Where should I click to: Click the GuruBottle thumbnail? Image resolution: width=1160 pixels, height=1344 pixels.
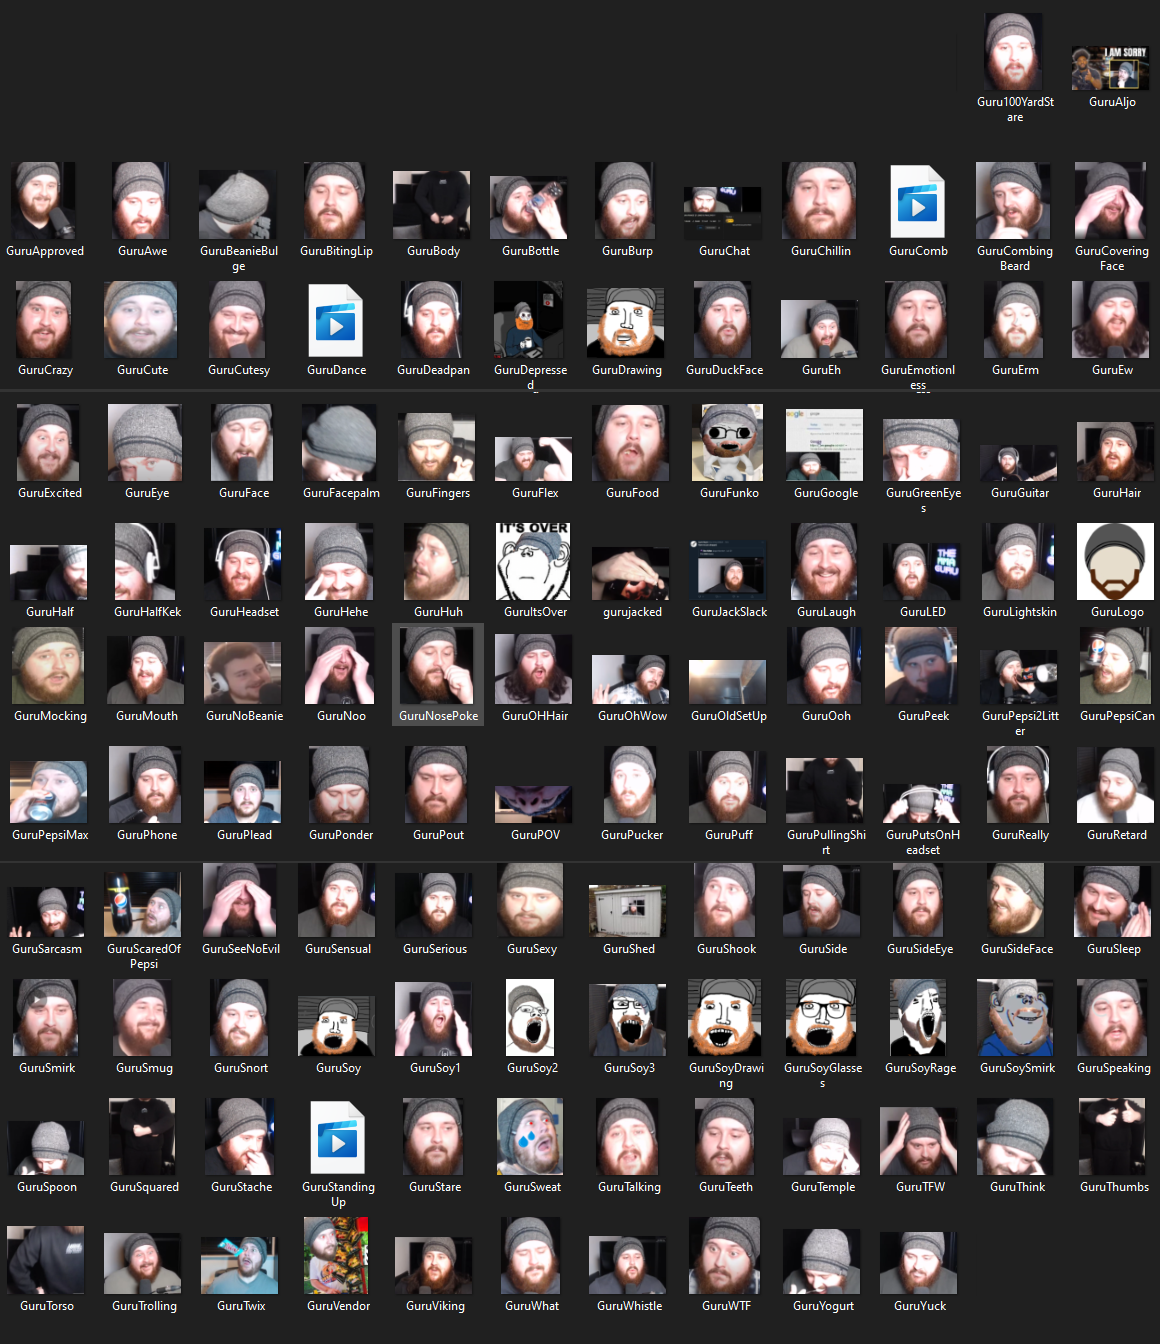tap(528, 207)
